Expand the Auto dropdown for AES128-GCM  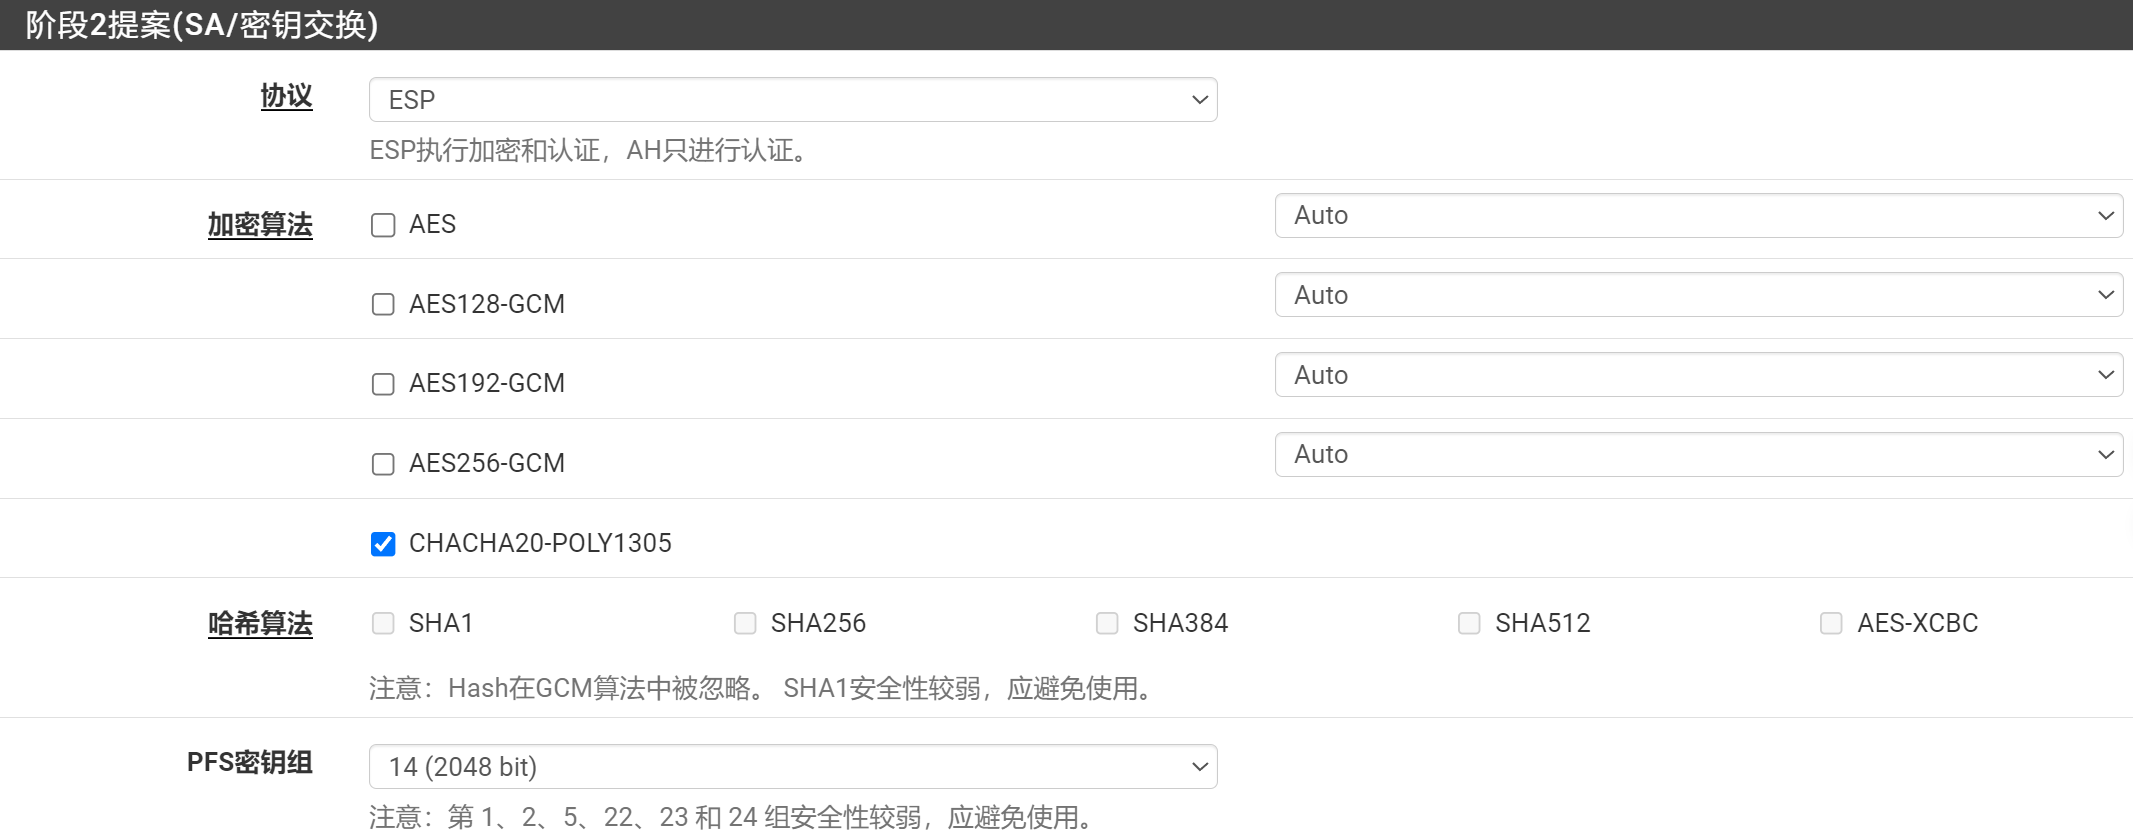coord(1698,295)
